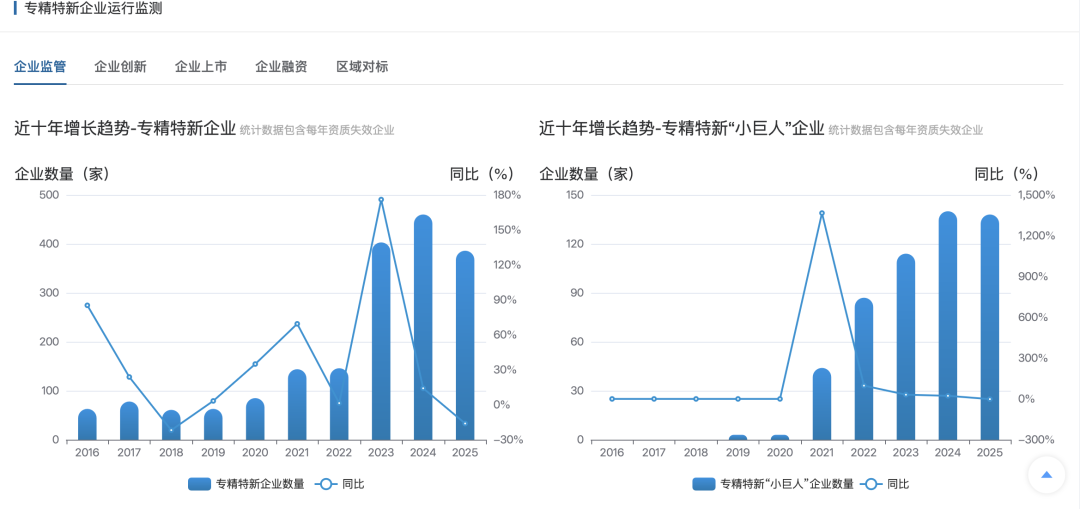This screenshot has width=1080, height=509.
Task: Click the 2021 bar in left chart
Action: [x=297, y=405]
